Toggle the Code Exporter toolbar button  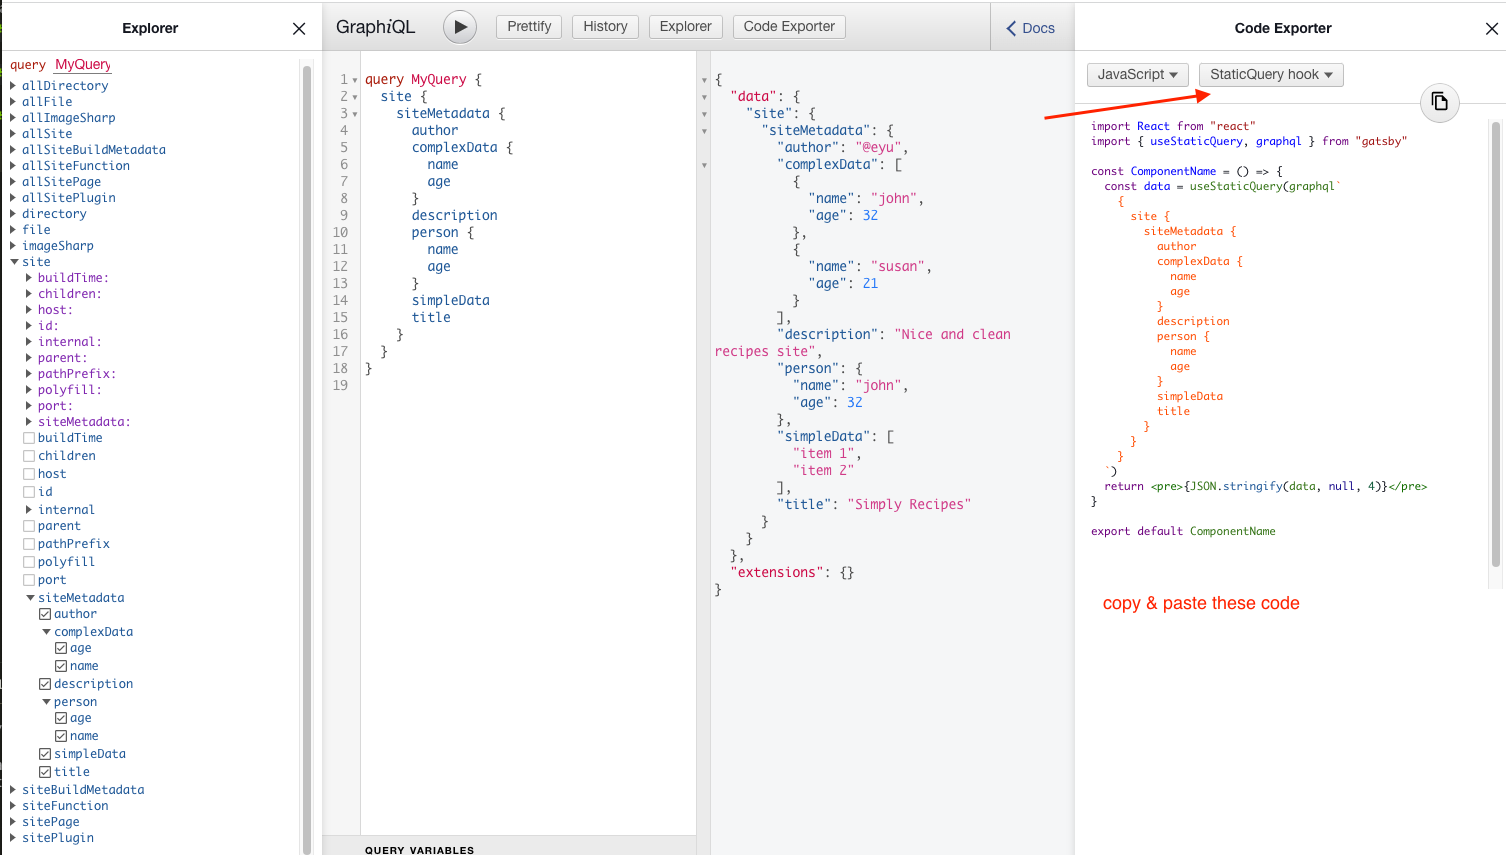click(x=788, y=26)
